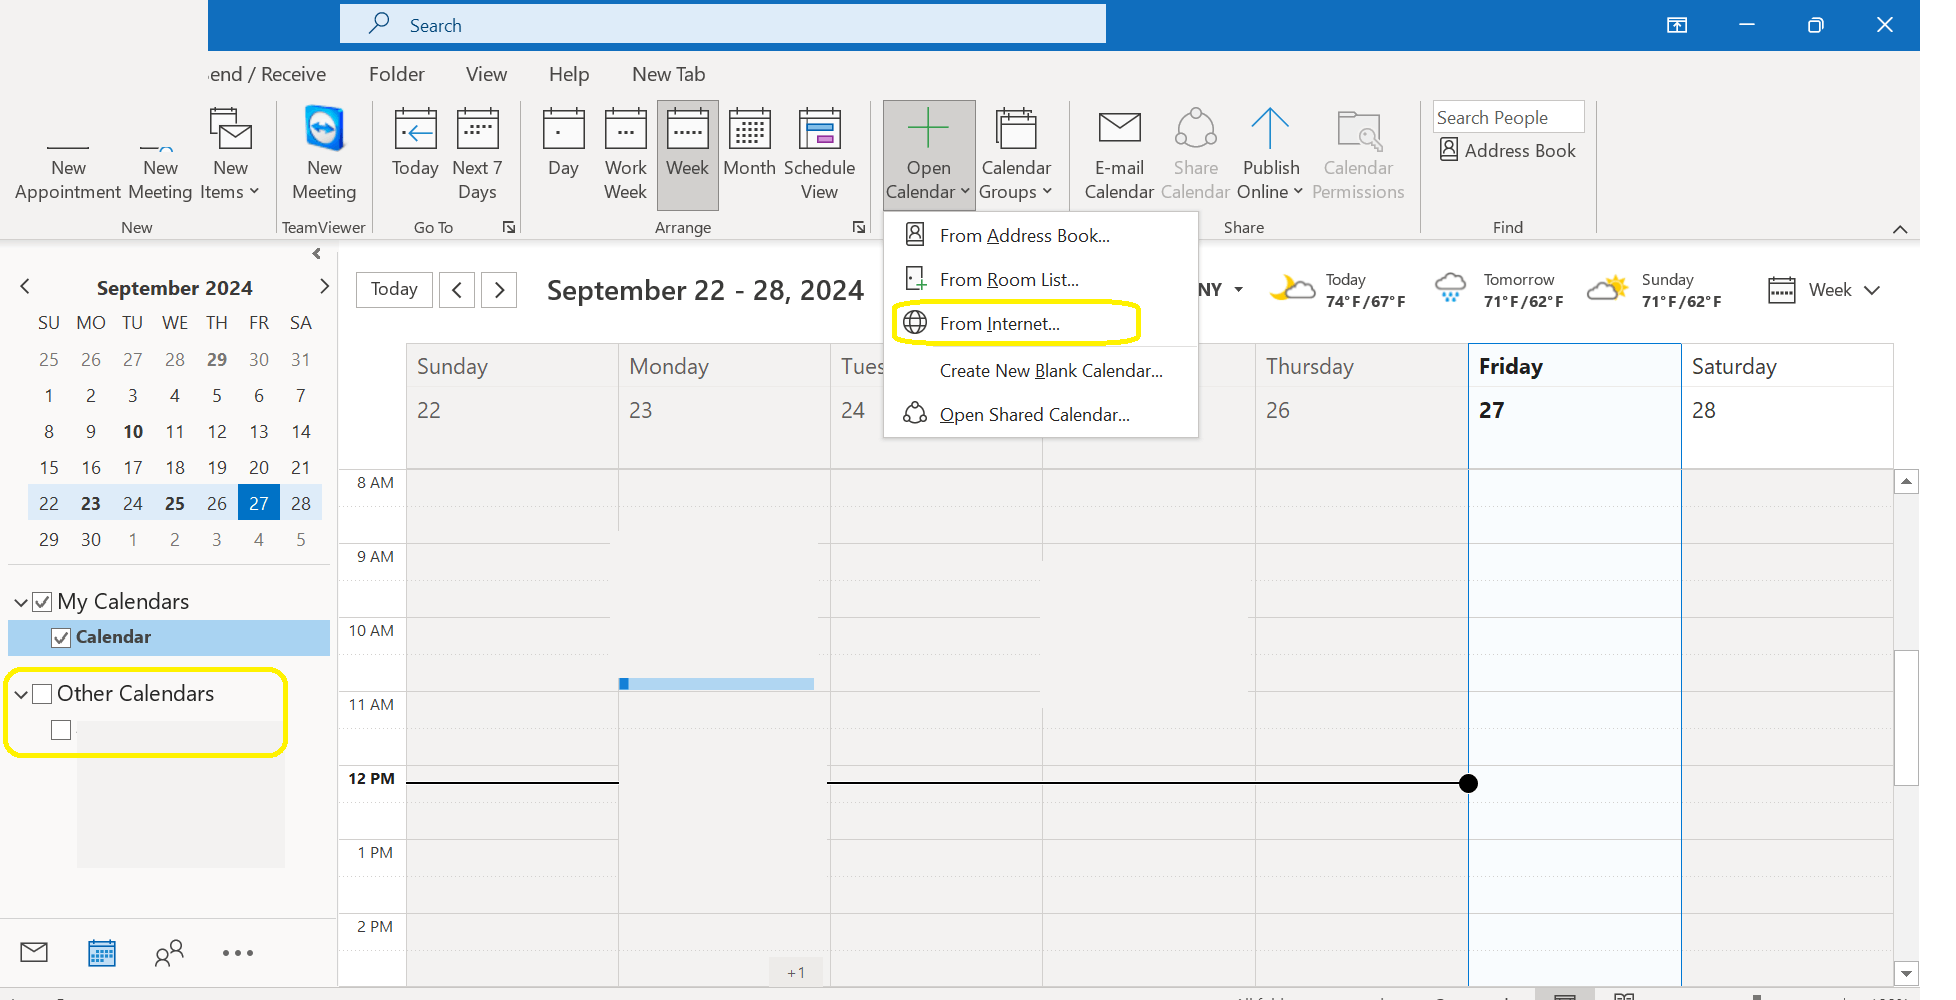Toggle the My Calendars checkbox
The image size is (1956, 1000).
pyautogui.click(x=42, y=601)
